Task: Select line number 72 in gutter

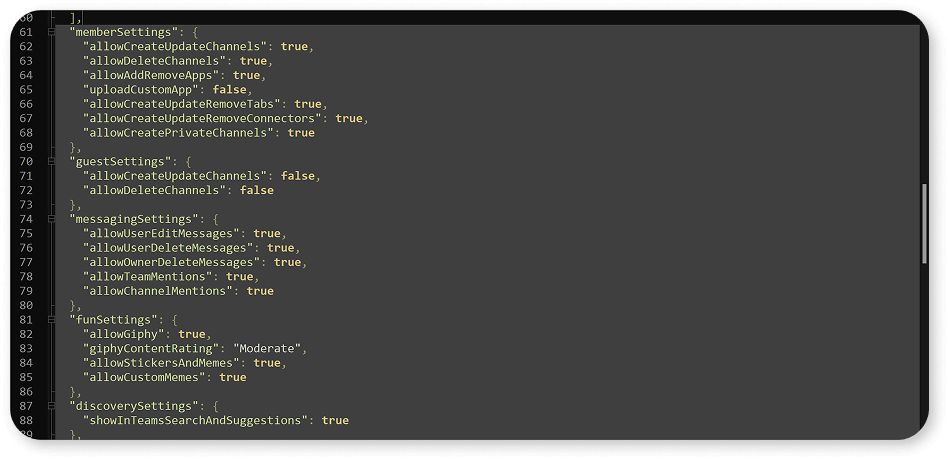Action: 26,190
